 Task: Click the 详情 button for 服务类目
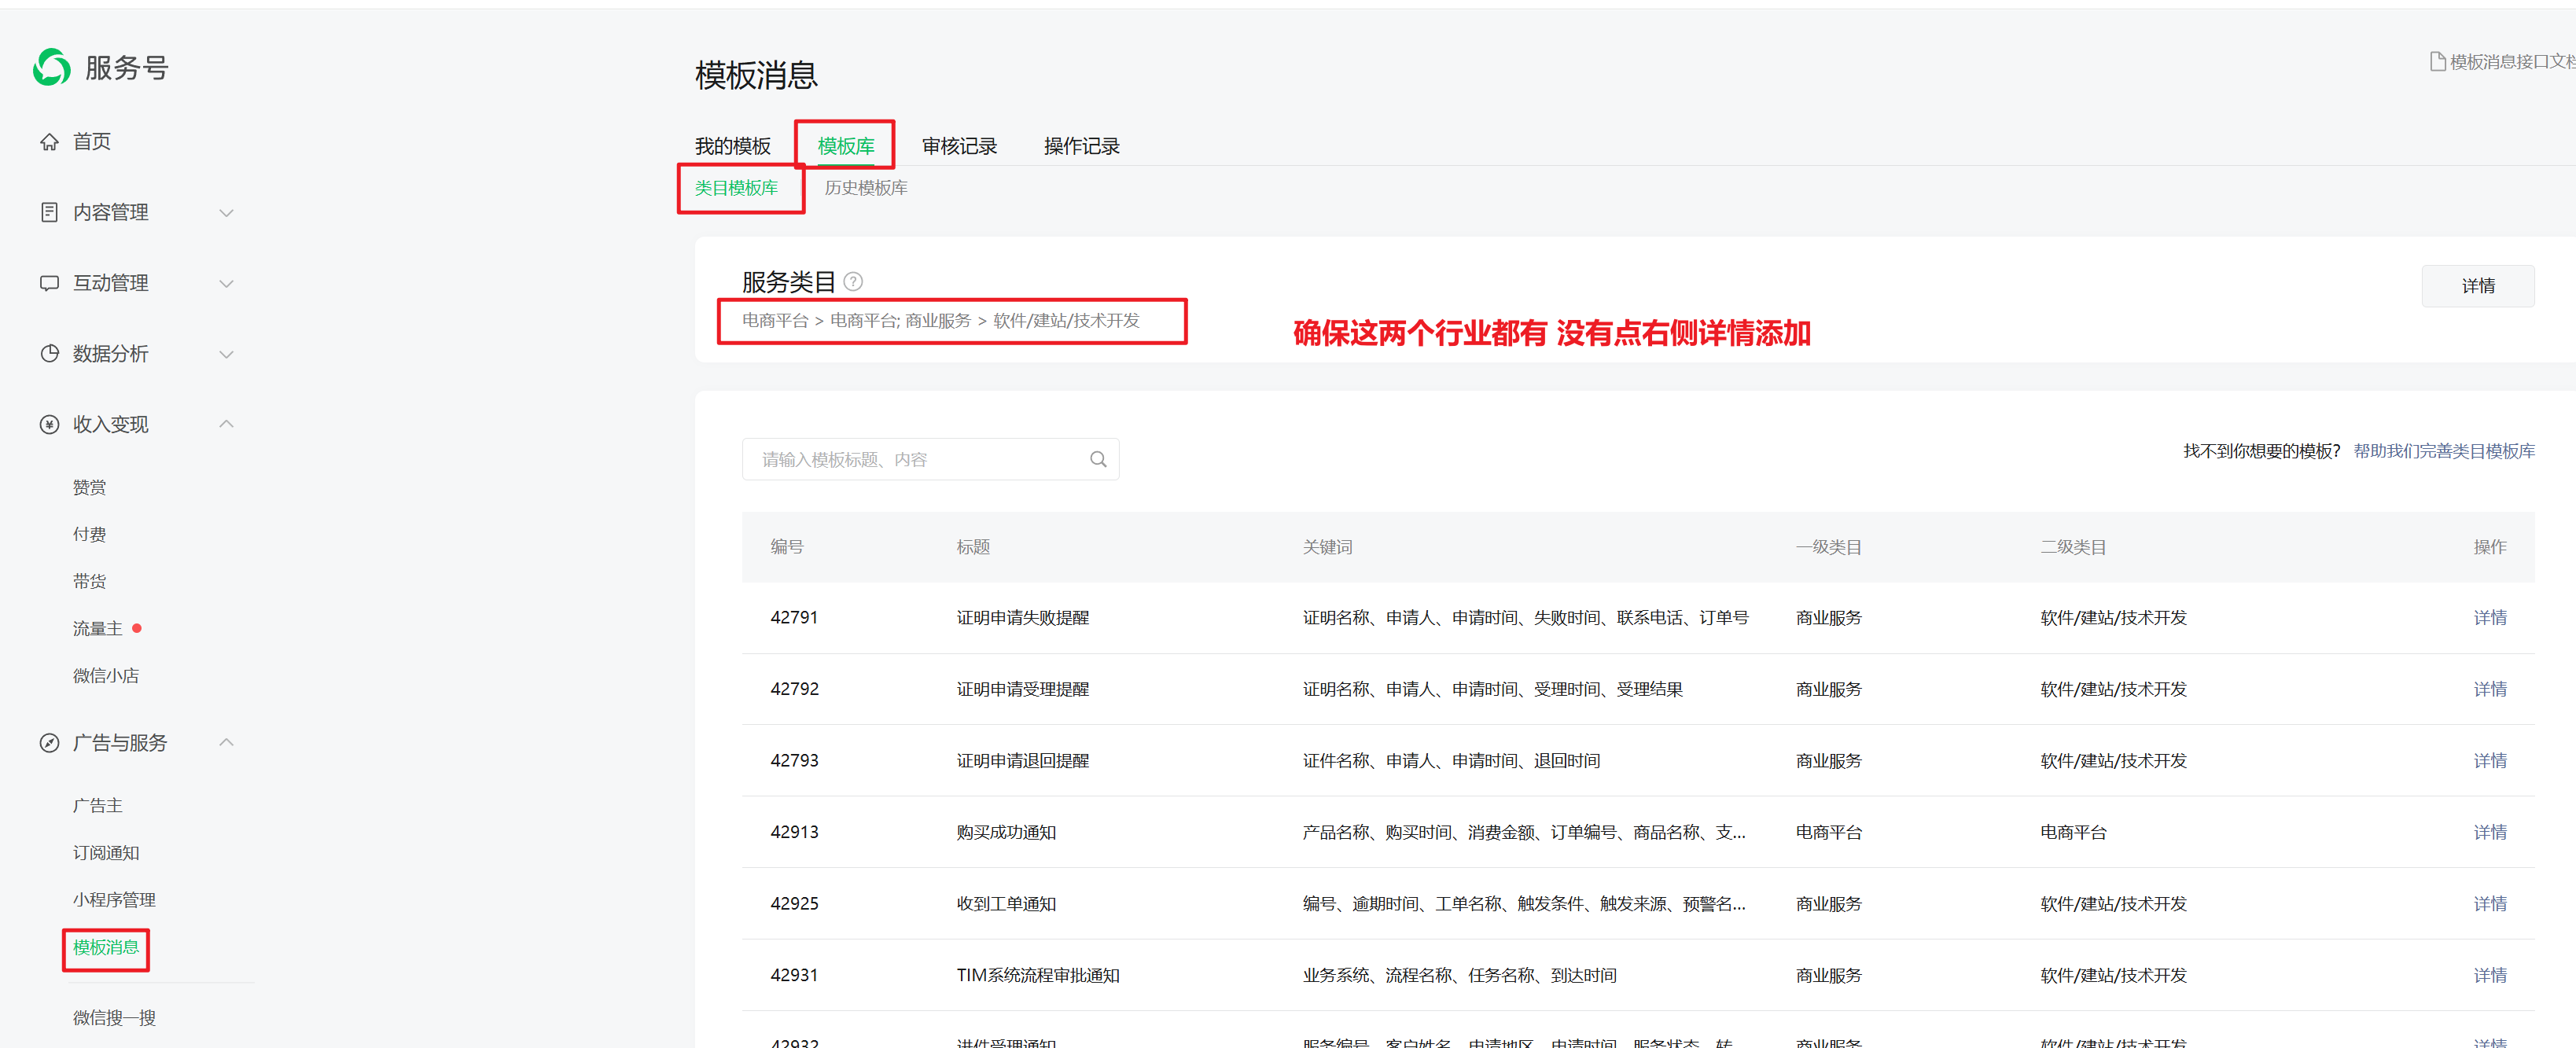pyautogui.click(x=2477, y=286)
